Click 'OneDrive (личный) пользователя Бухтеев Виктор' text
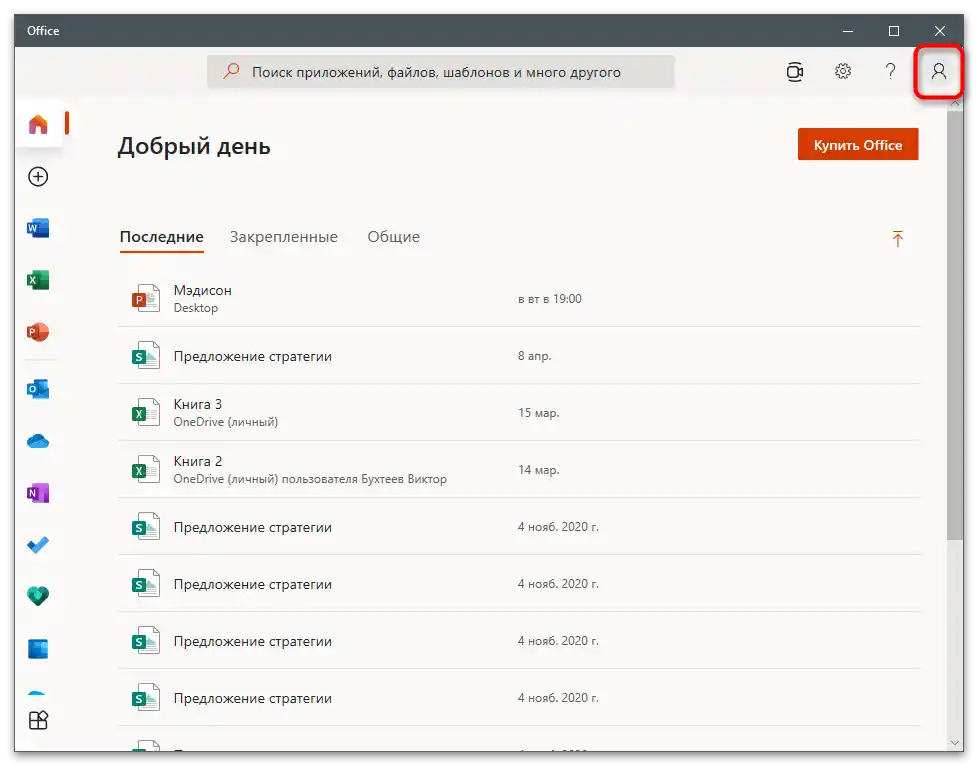978x766 pixels. click(x=310, y=479)
